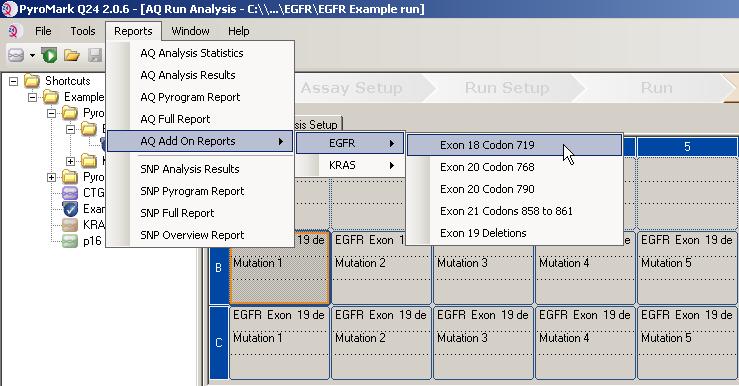Click the new assay icon in toolbar
Viewport: 739px width, 386px height.
point(16,55)
